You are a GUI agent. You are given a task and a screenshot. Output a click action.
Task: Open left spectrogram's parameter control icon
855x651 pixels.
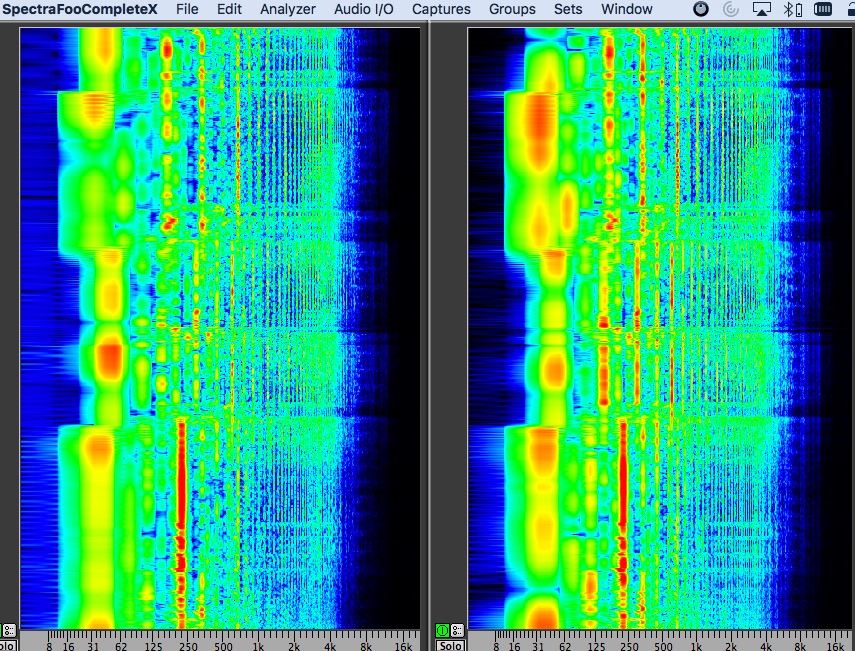tap(9, 630)
